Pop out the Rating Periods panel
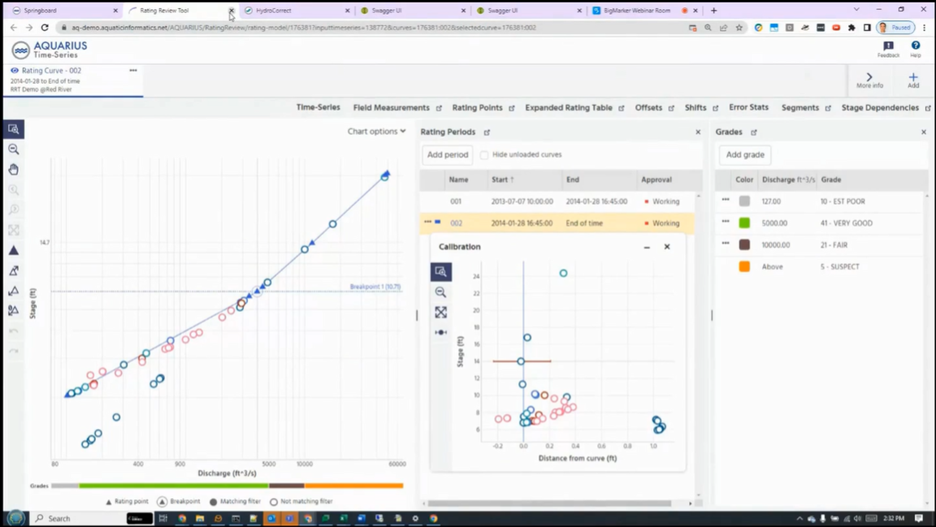 (487, 132)
